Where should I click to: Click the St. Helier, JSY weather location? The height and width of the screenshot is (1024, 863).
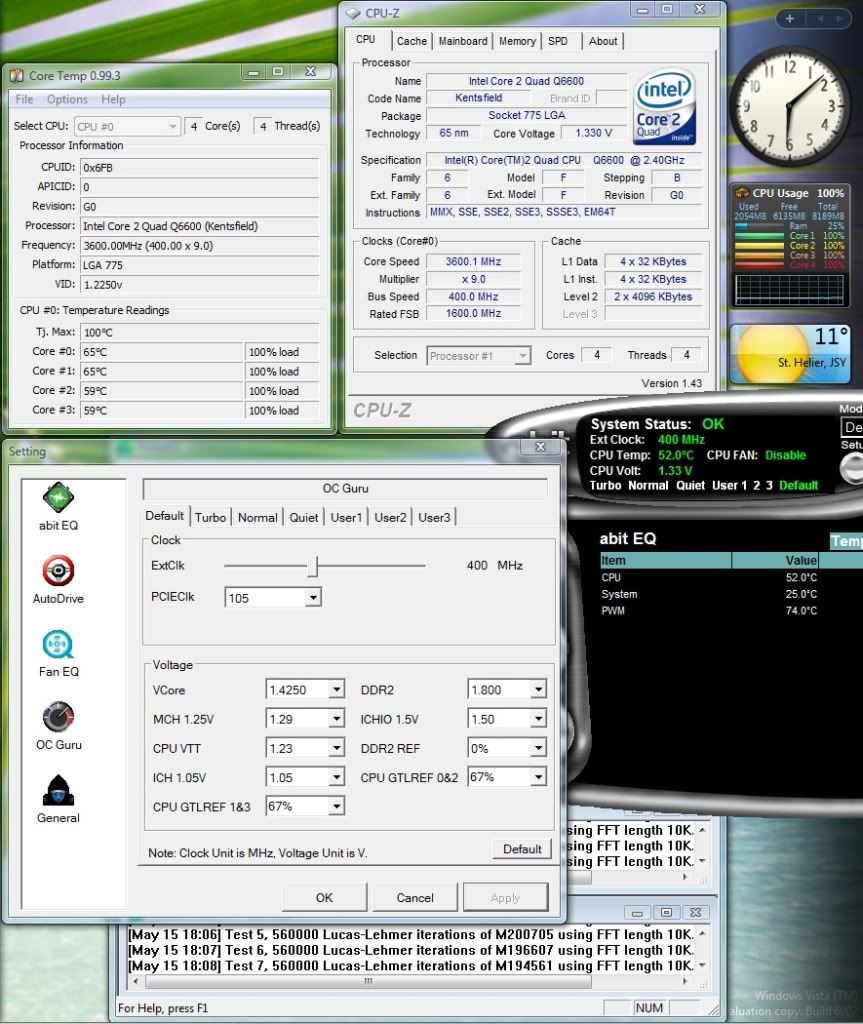[811, 362]
